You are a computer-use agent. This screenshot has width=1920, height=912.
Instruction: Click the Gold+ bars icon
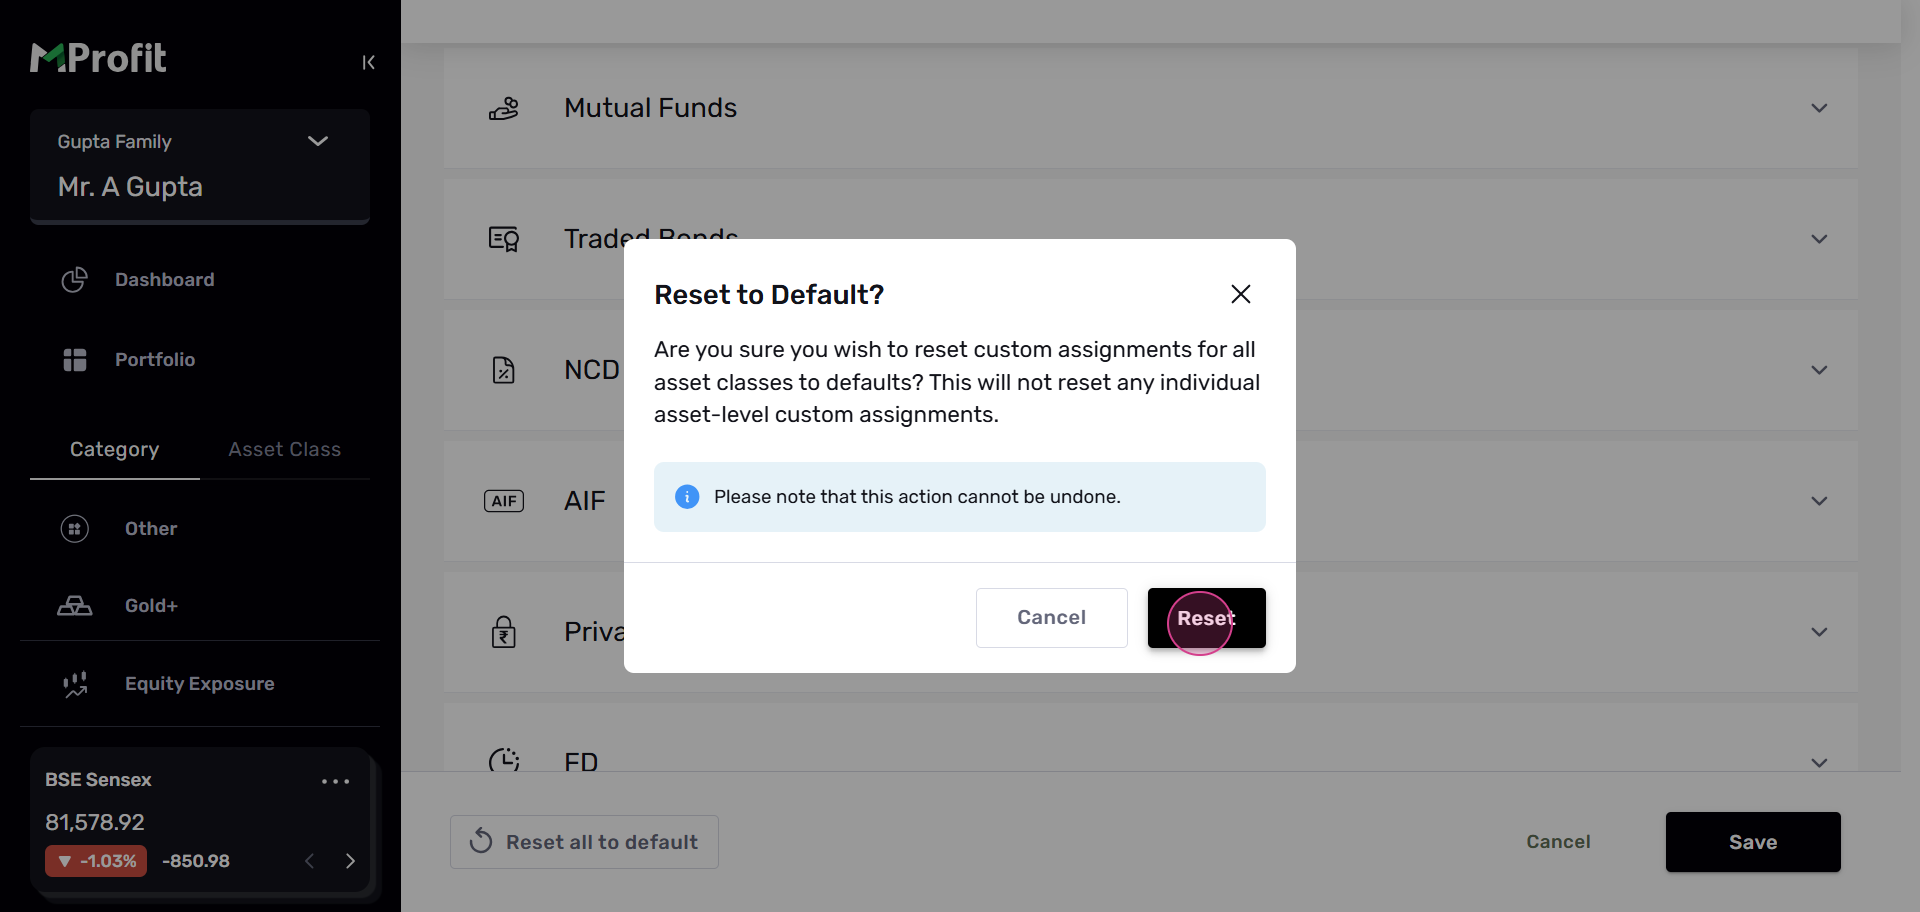tap(75, 606)
